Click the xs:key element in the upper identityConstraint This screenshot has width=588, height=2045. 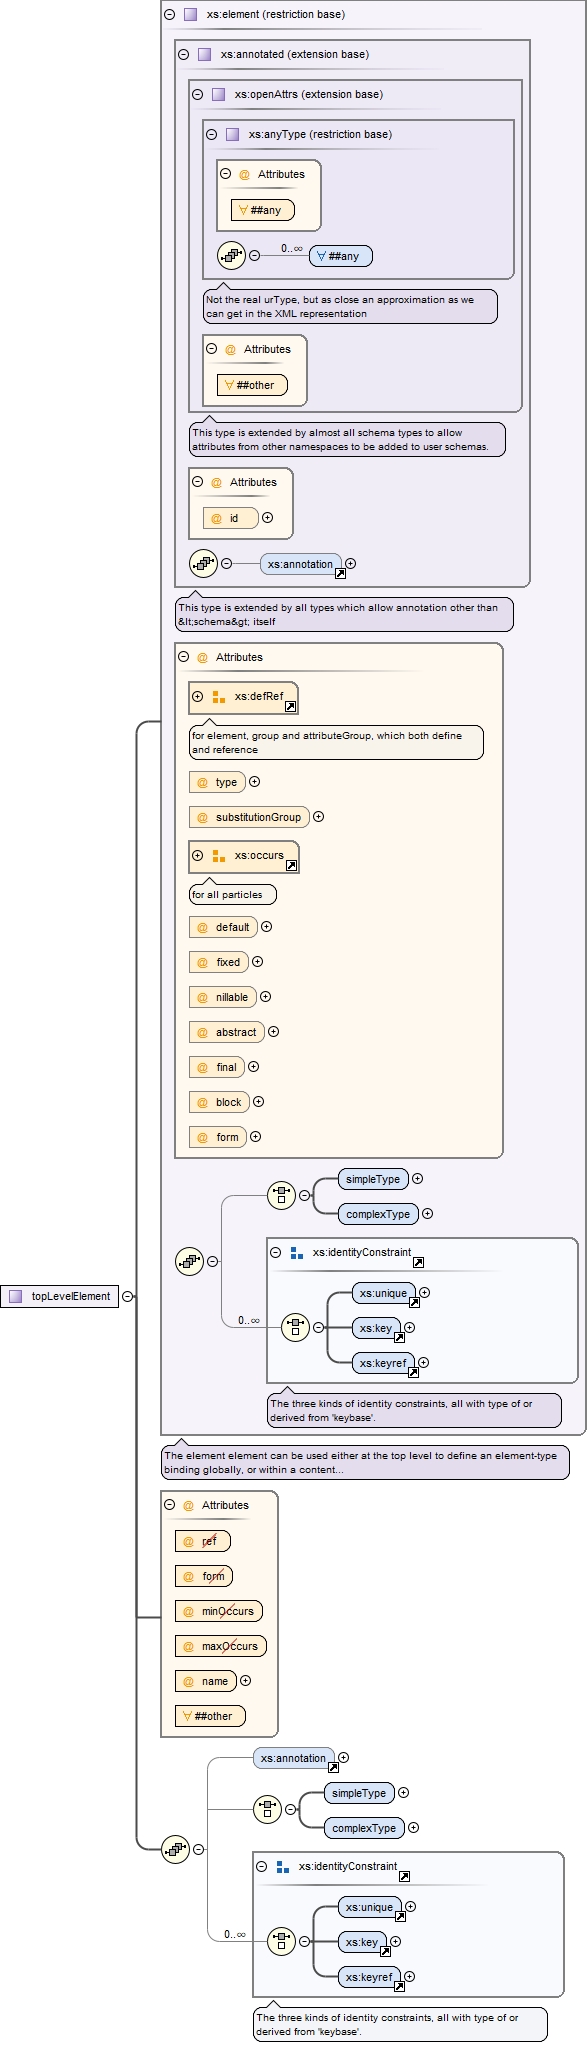376,1328
